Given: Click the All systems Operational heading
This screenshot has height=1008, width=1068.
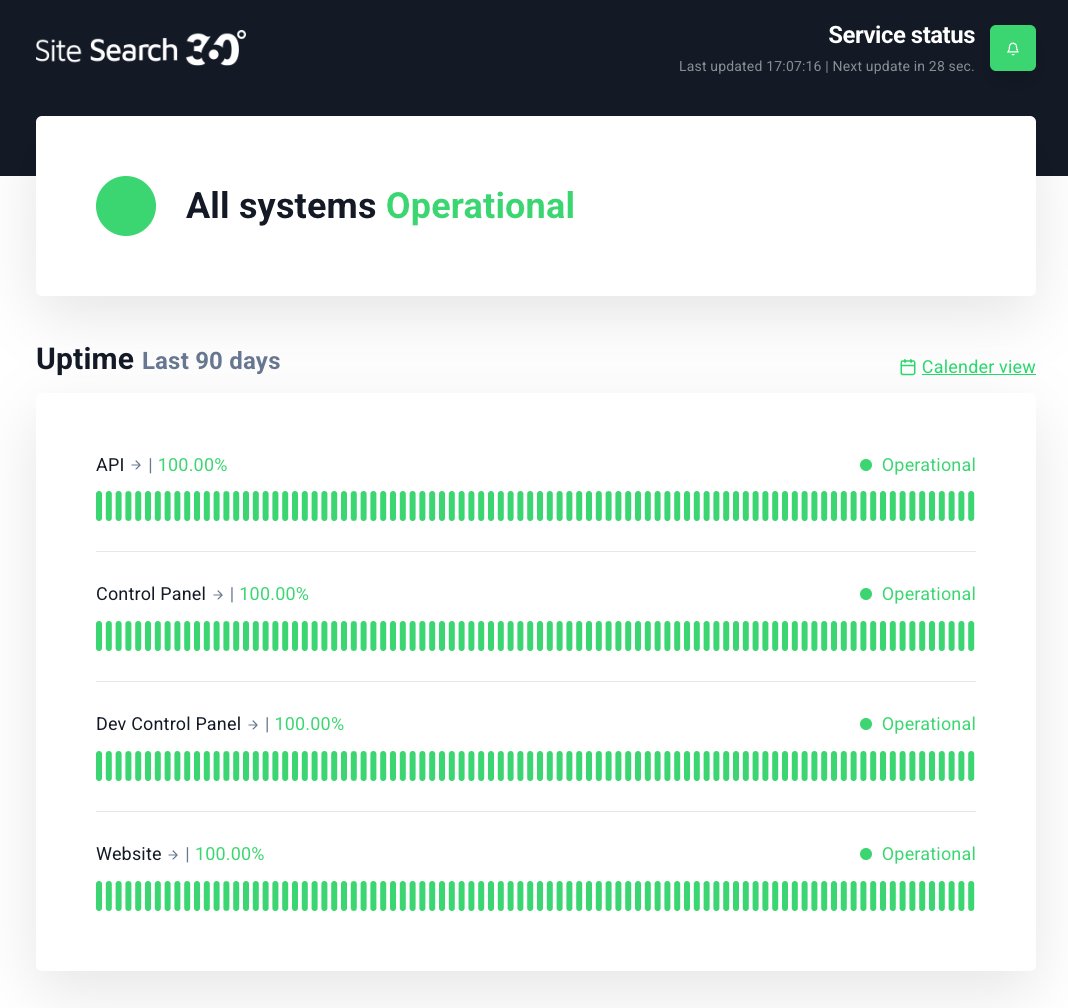Looking at the screenshot, I should 380,206.
